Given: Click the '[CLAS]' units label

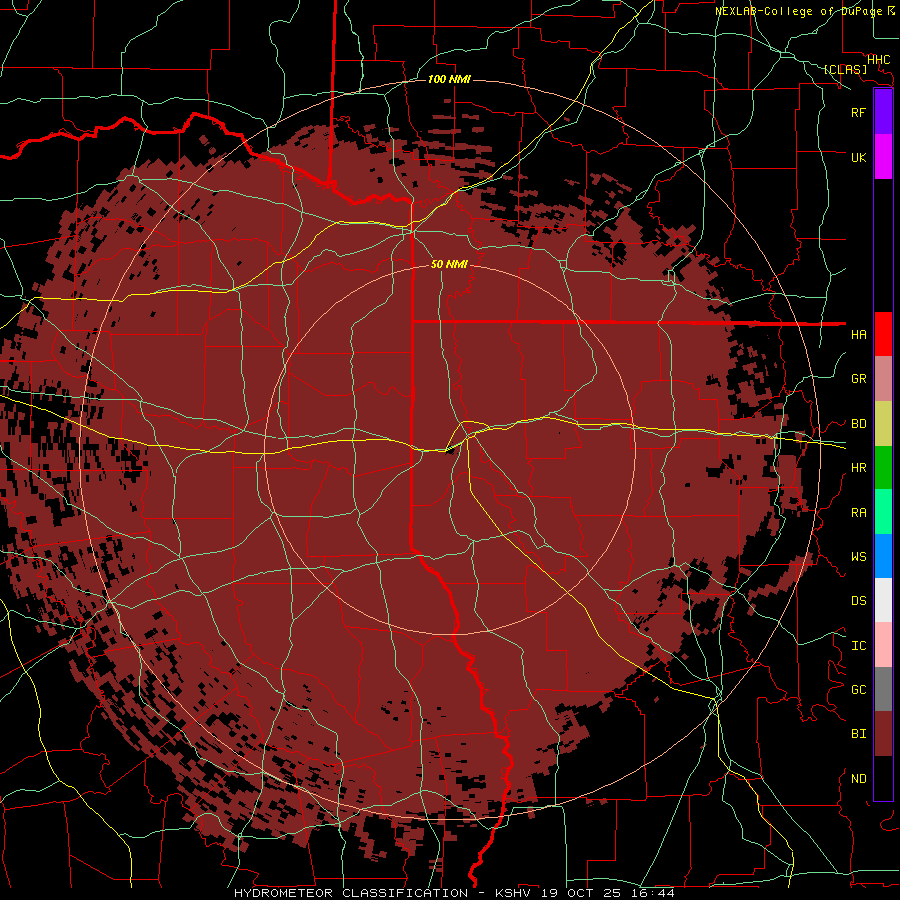Looking at the screenshot, I should coord(845,69).
